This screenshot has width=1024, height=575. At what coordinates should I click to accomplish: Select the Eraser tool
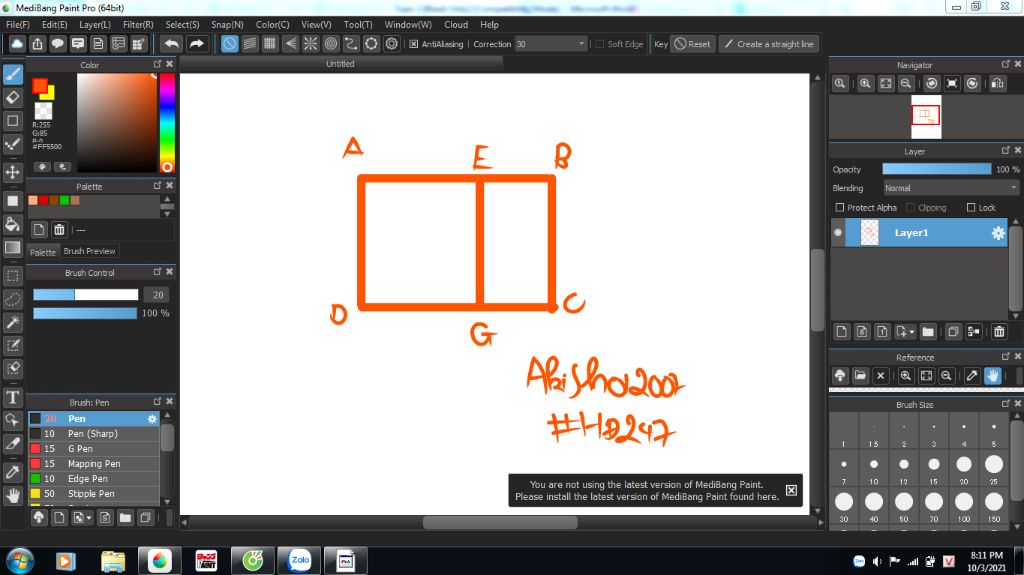tap(12, 97)
